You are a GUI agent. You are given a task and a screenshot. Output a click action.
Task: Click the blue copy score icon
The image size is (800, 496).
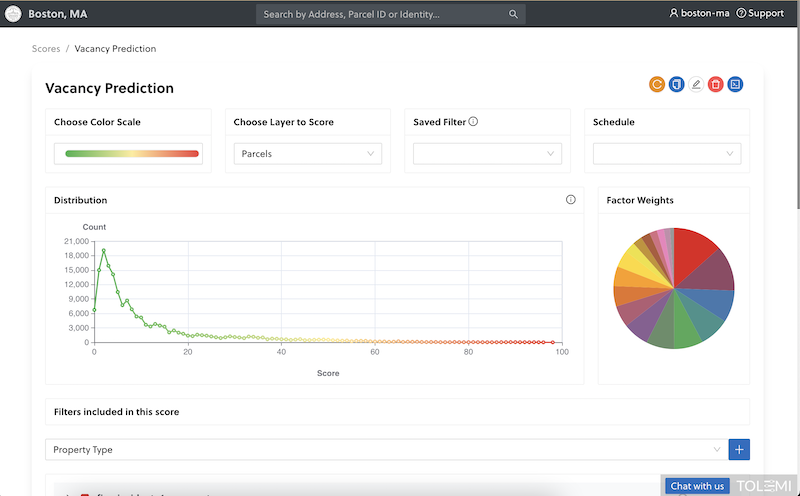[x=676, y=85]
